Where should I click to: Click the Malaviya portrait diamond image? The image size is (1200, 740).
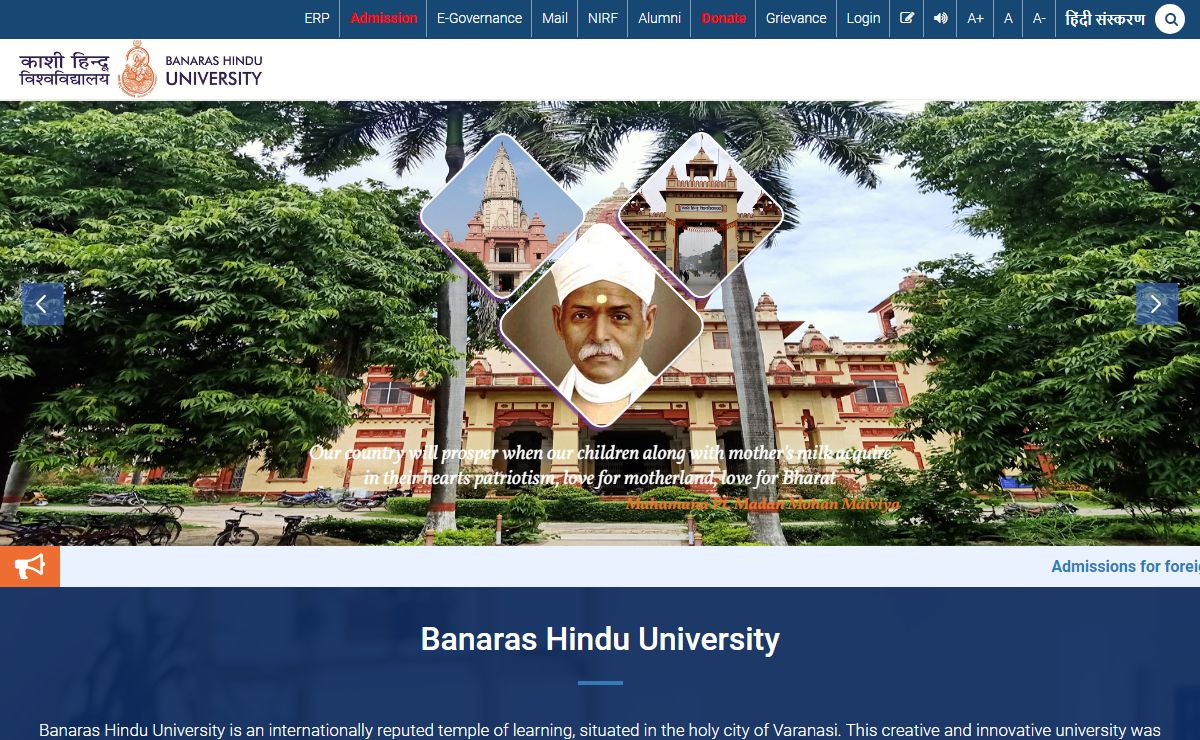coord(601,325)
